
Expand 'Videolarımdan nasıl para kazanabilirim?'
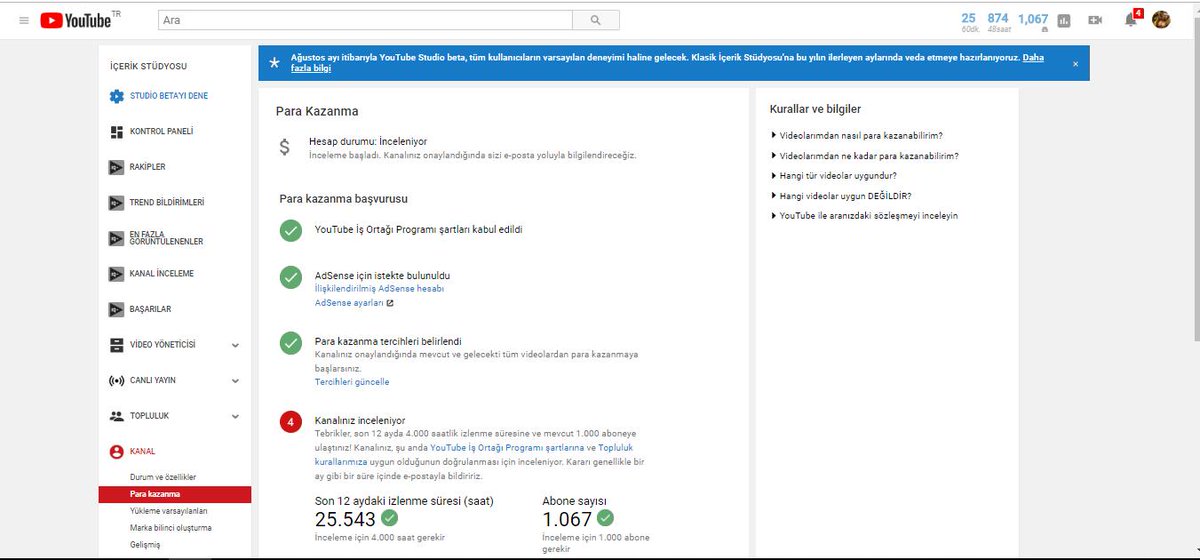(x=857, y=135)
